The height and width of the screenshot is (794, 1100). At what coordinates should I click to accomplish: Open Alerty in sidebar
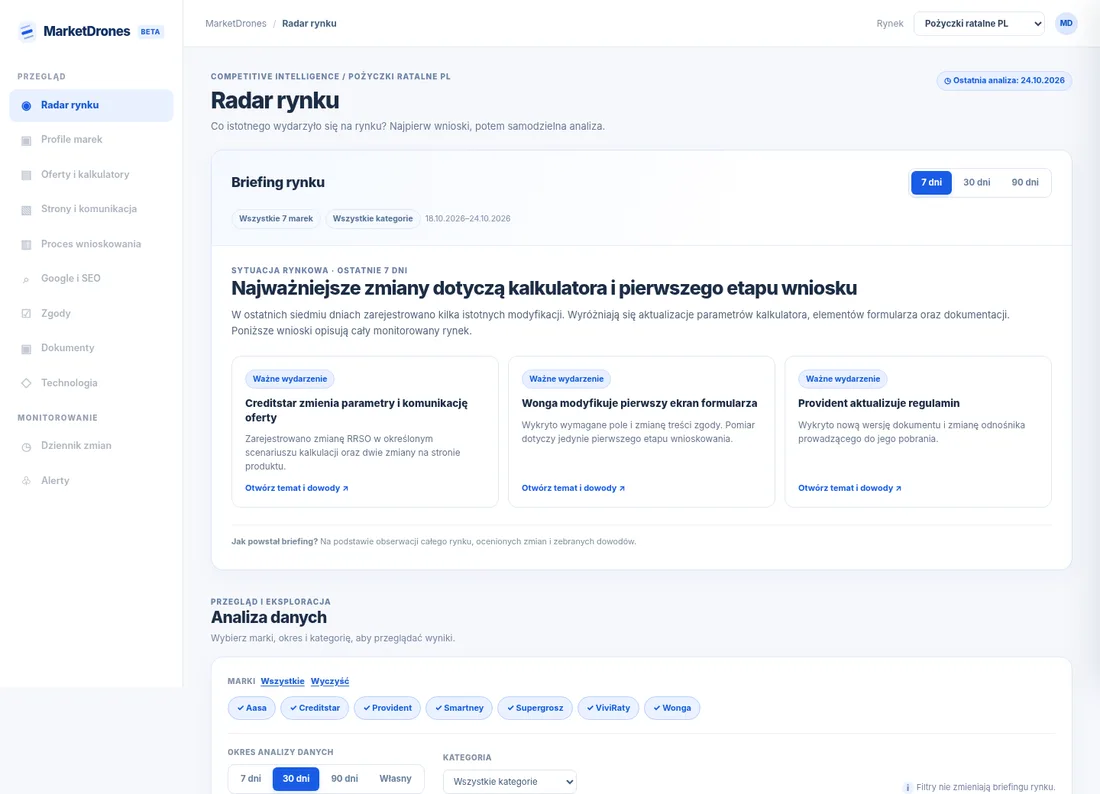(91, 480)
